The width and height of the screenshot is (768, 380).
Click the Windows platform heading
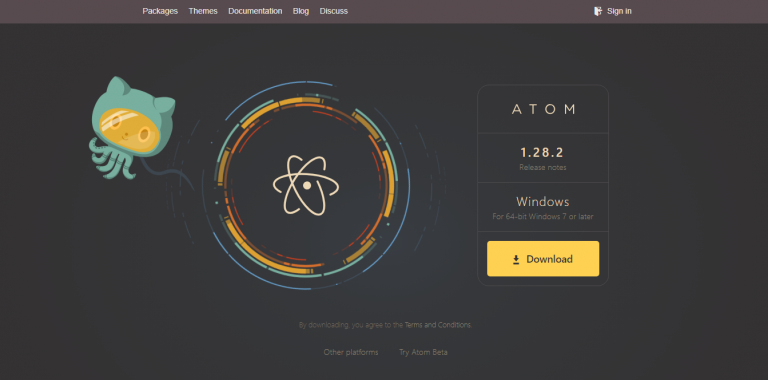[x=543, y=202]
